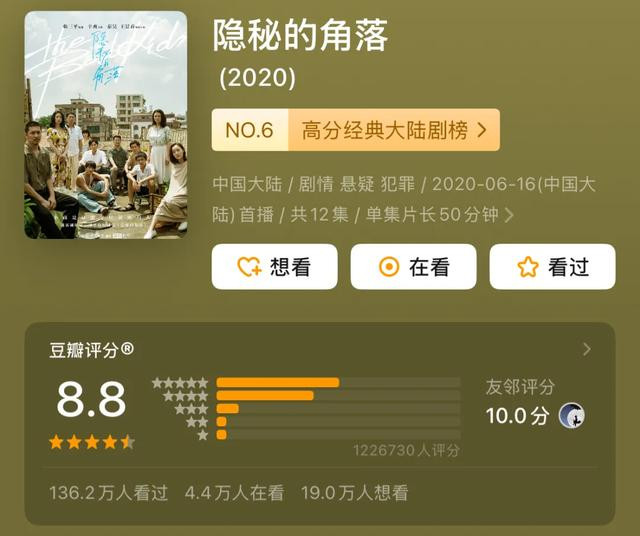Viewport: 640px width, 536px height.
Task: Click the star icon on 看过
Action: click(528, 267)
